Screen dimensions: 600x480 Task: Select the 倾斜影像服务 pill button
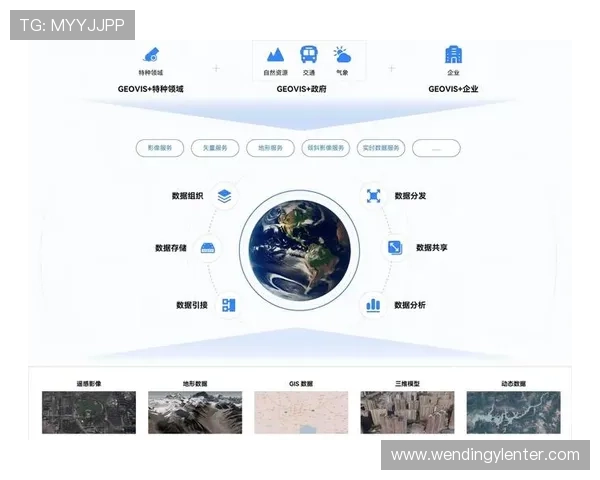click(x=326, y=148)
